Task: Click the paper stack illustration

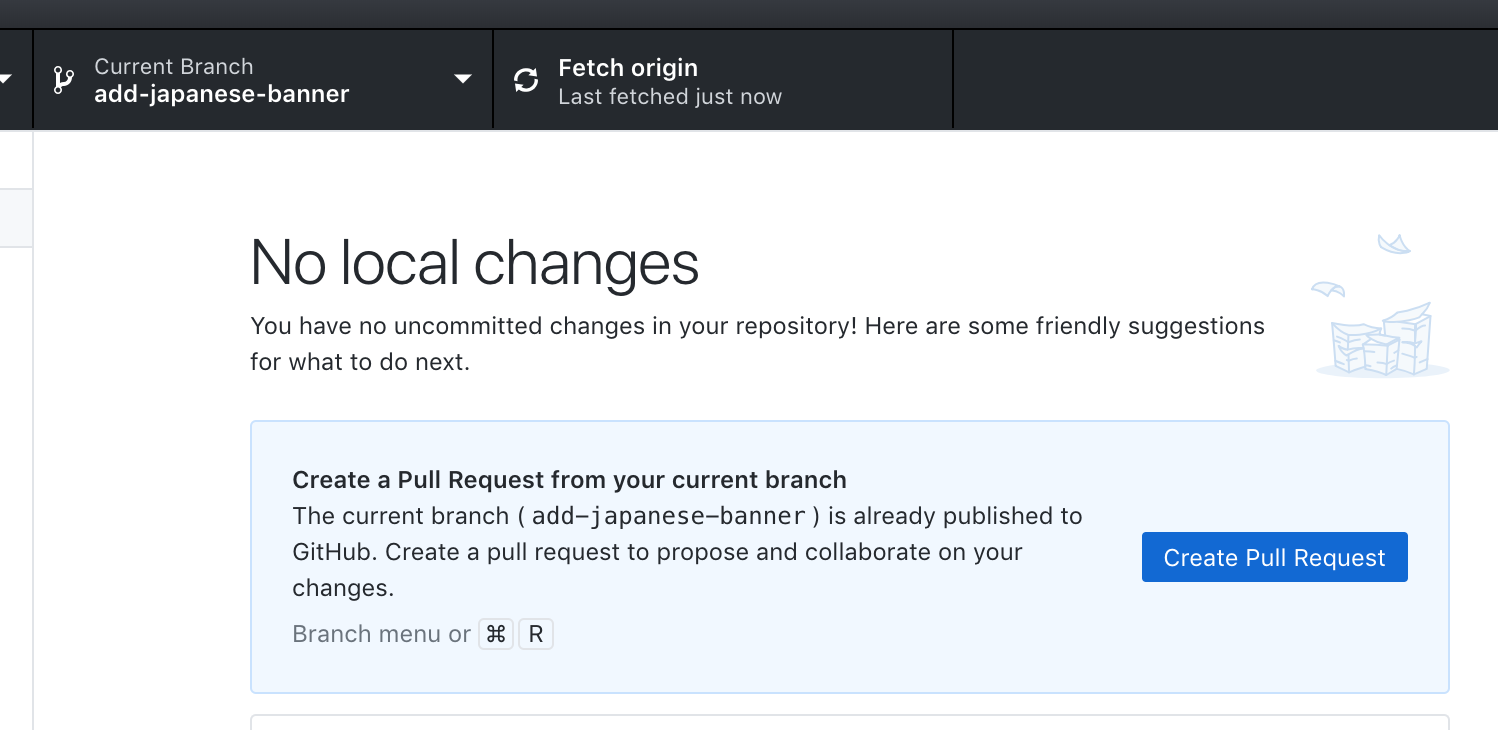Action: point(1382,307)
